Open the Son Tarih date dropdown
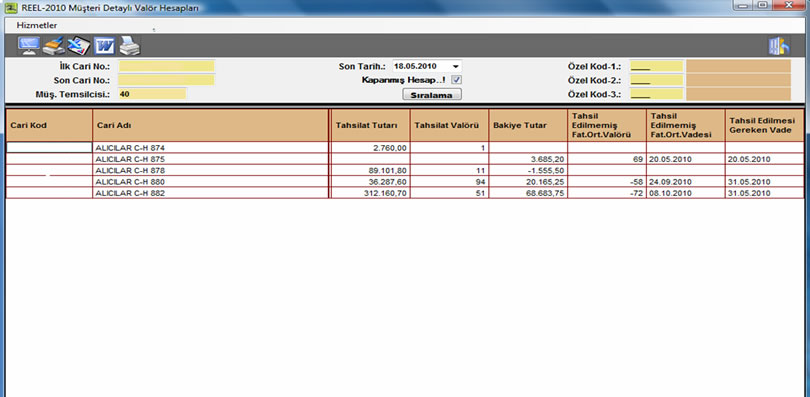Viewport: 810px width, 397px height. point(456,67)
